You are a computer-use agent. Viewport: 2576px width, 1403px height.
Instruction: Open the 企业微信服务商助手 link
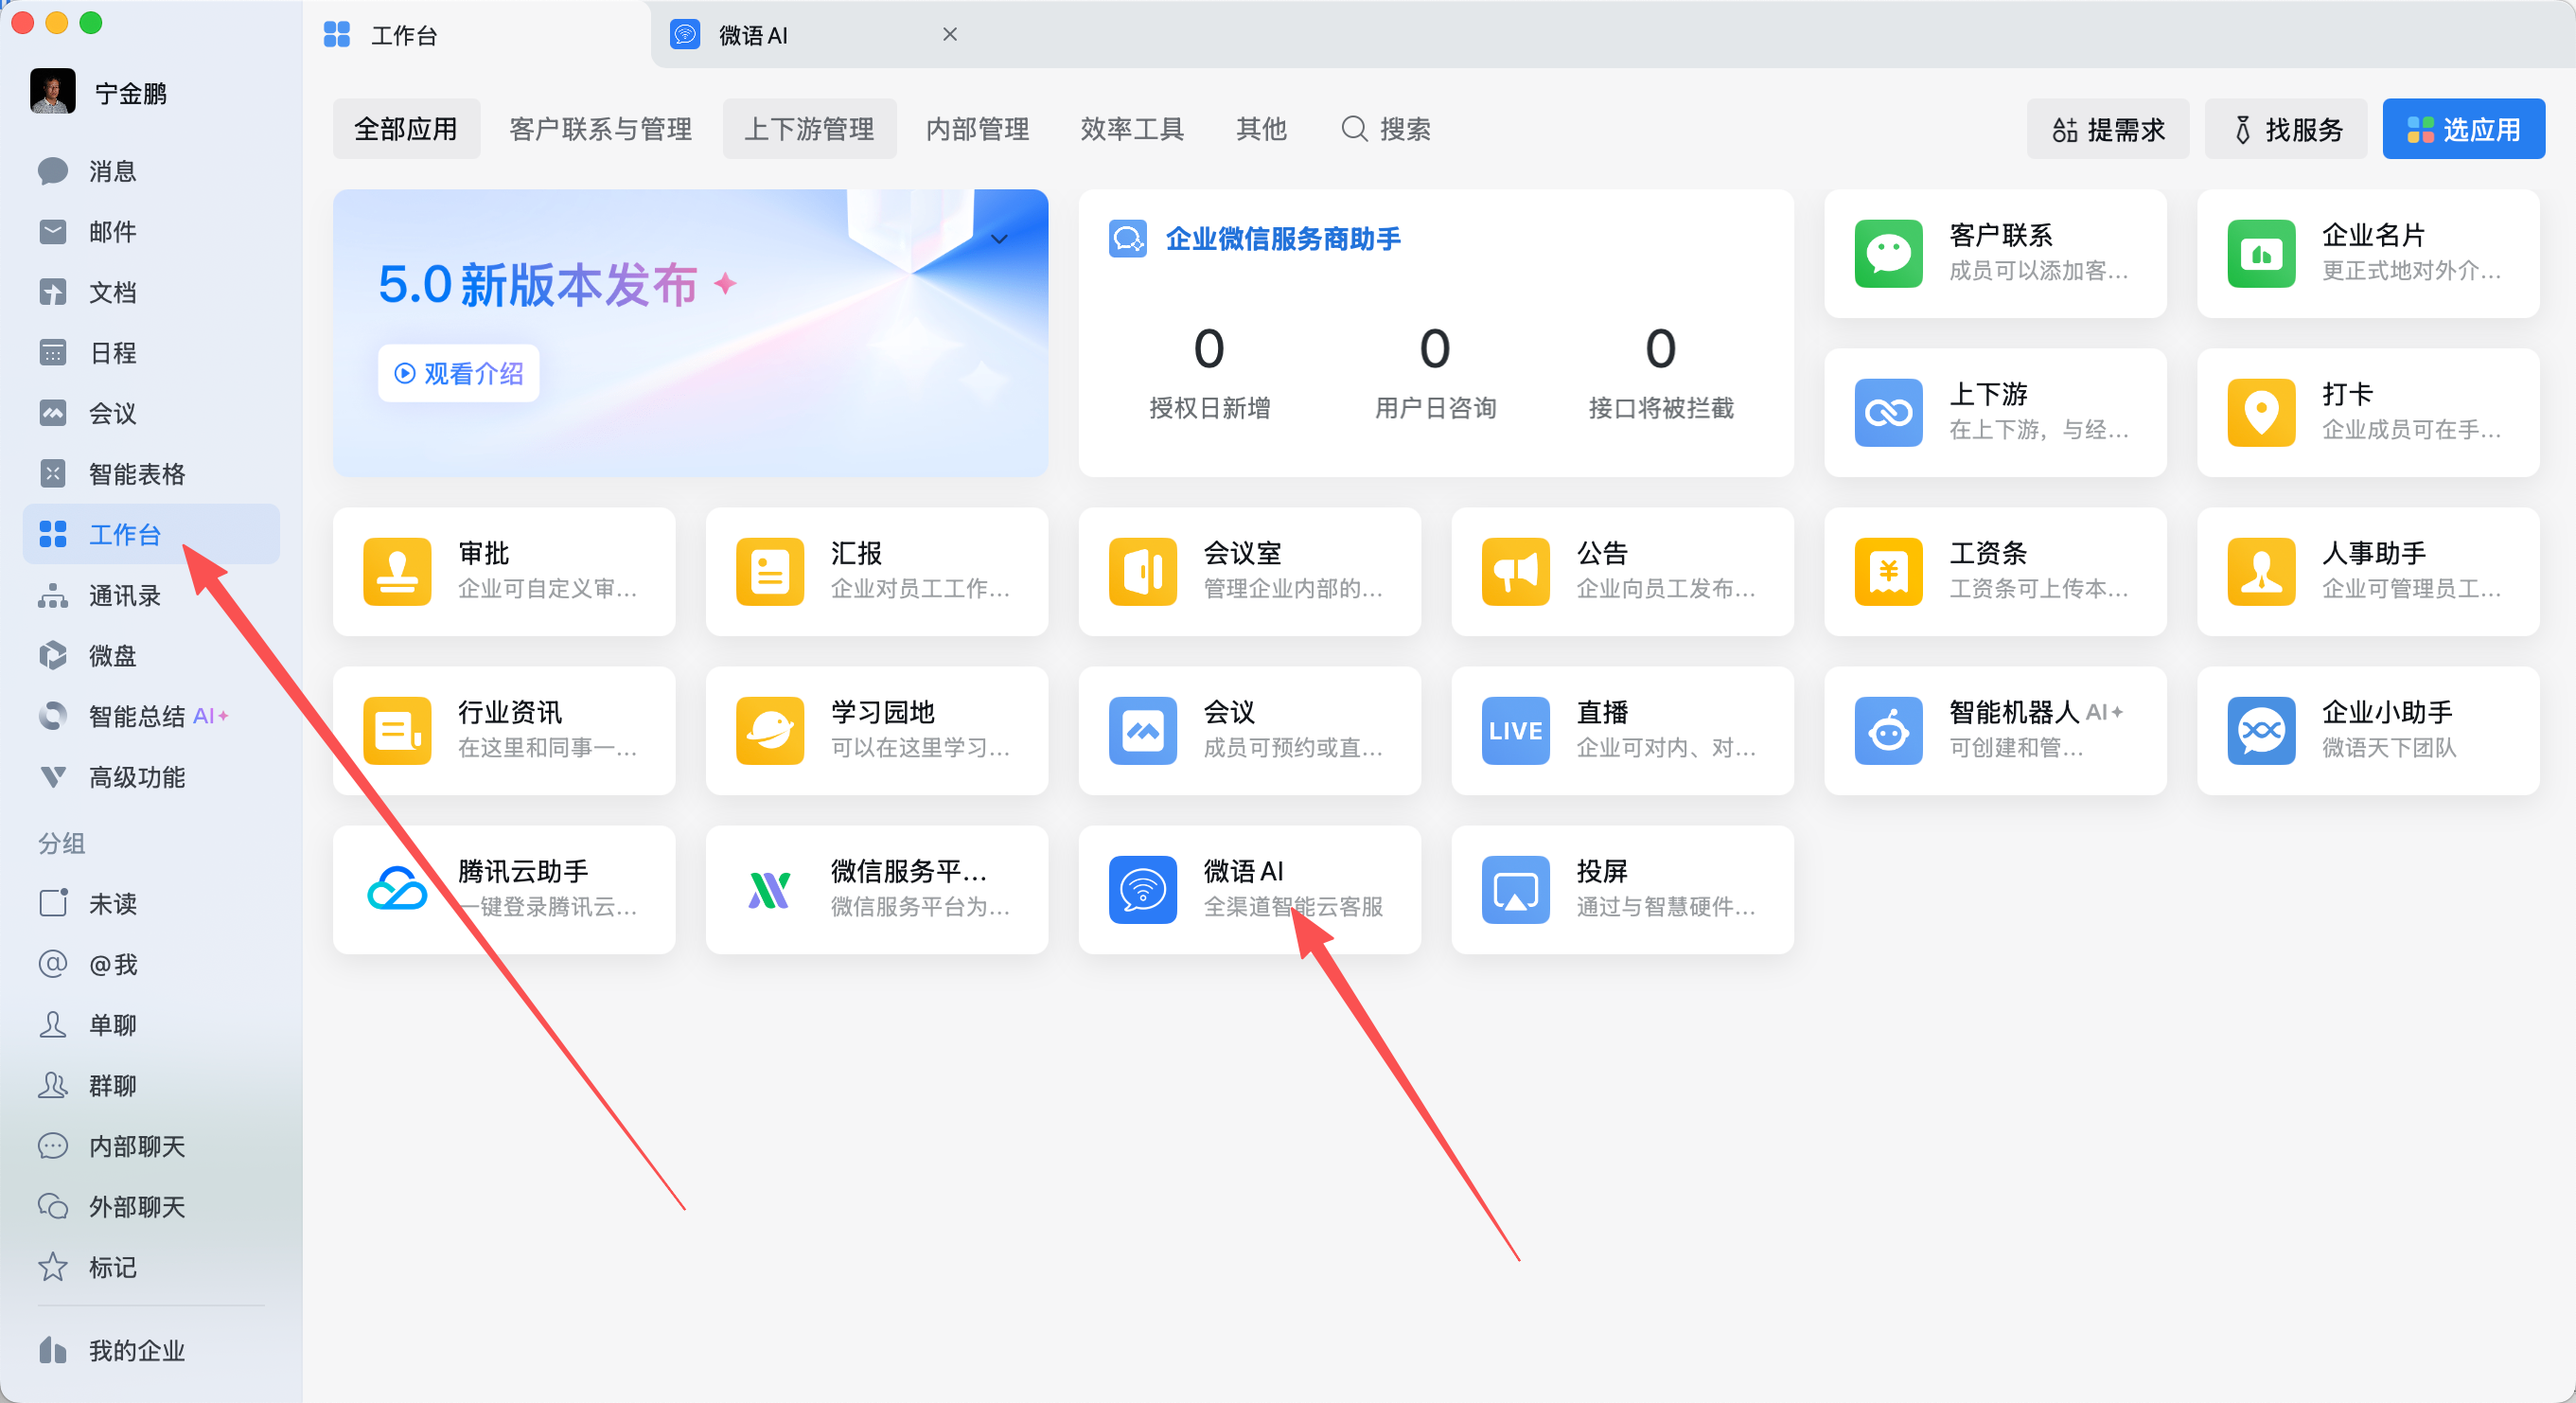pos(1282,239)
